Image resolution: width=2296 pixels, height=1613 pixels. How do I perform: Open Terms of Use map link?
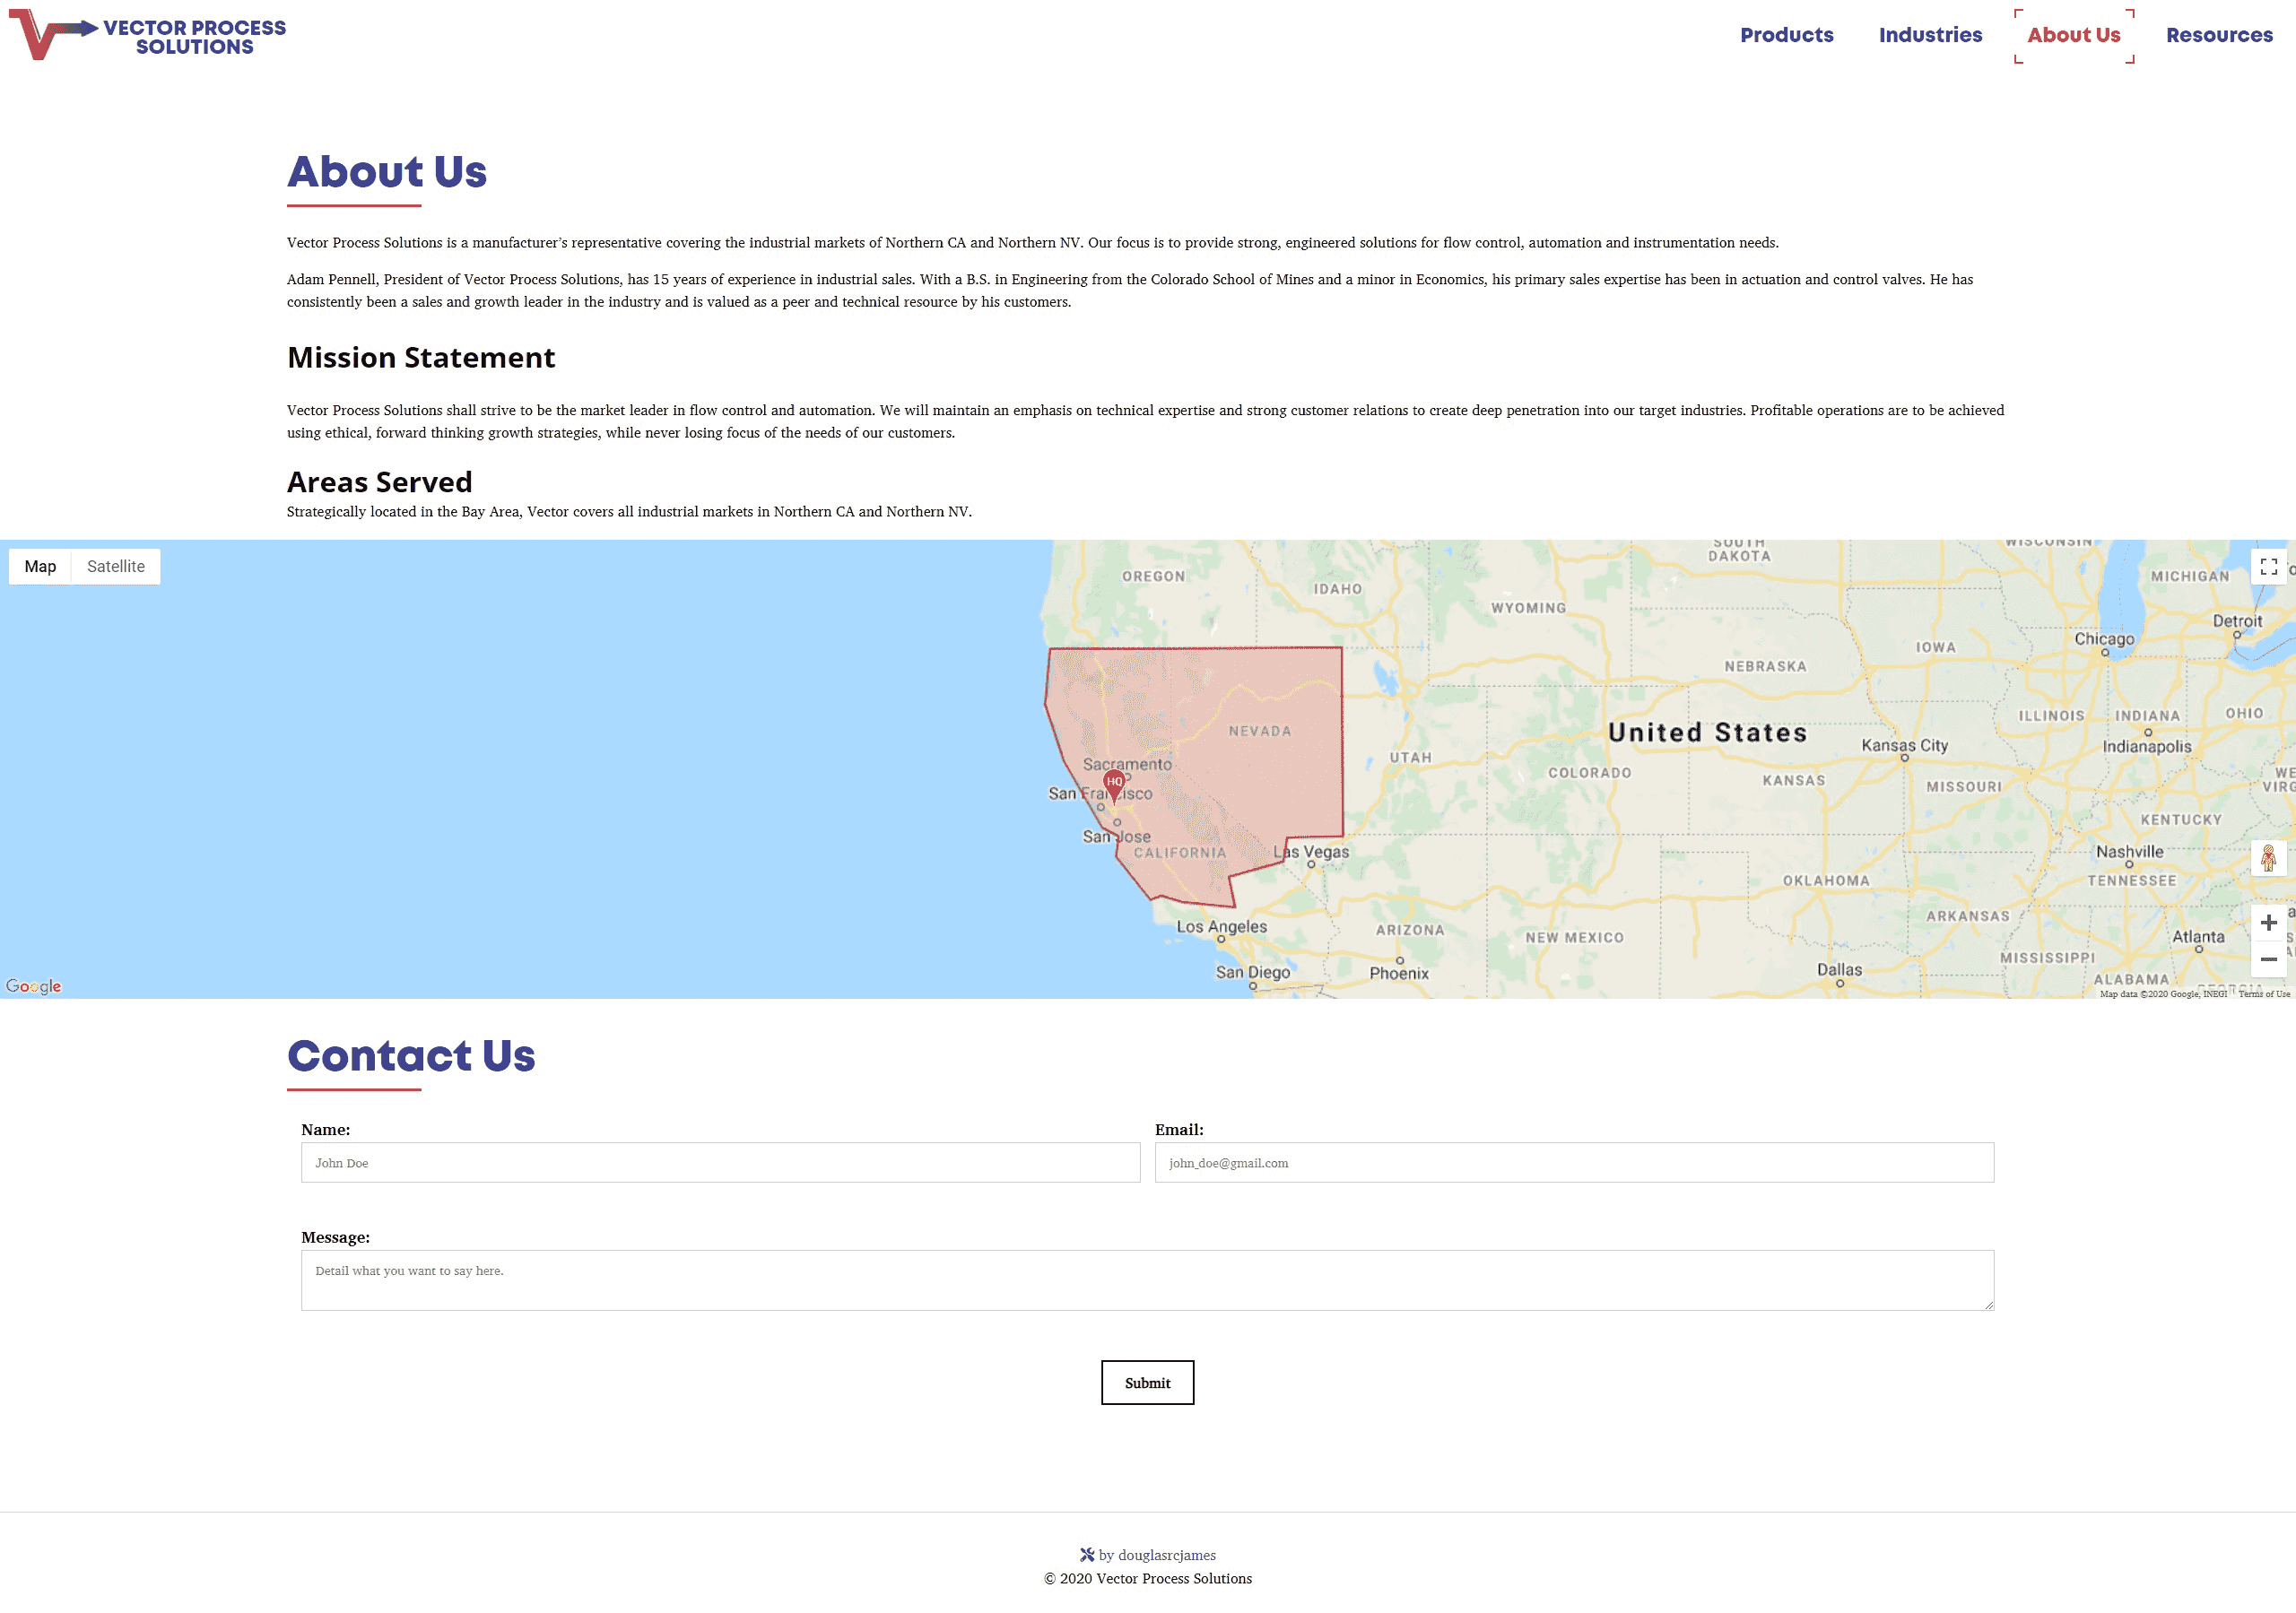(x=2264, y=994)
